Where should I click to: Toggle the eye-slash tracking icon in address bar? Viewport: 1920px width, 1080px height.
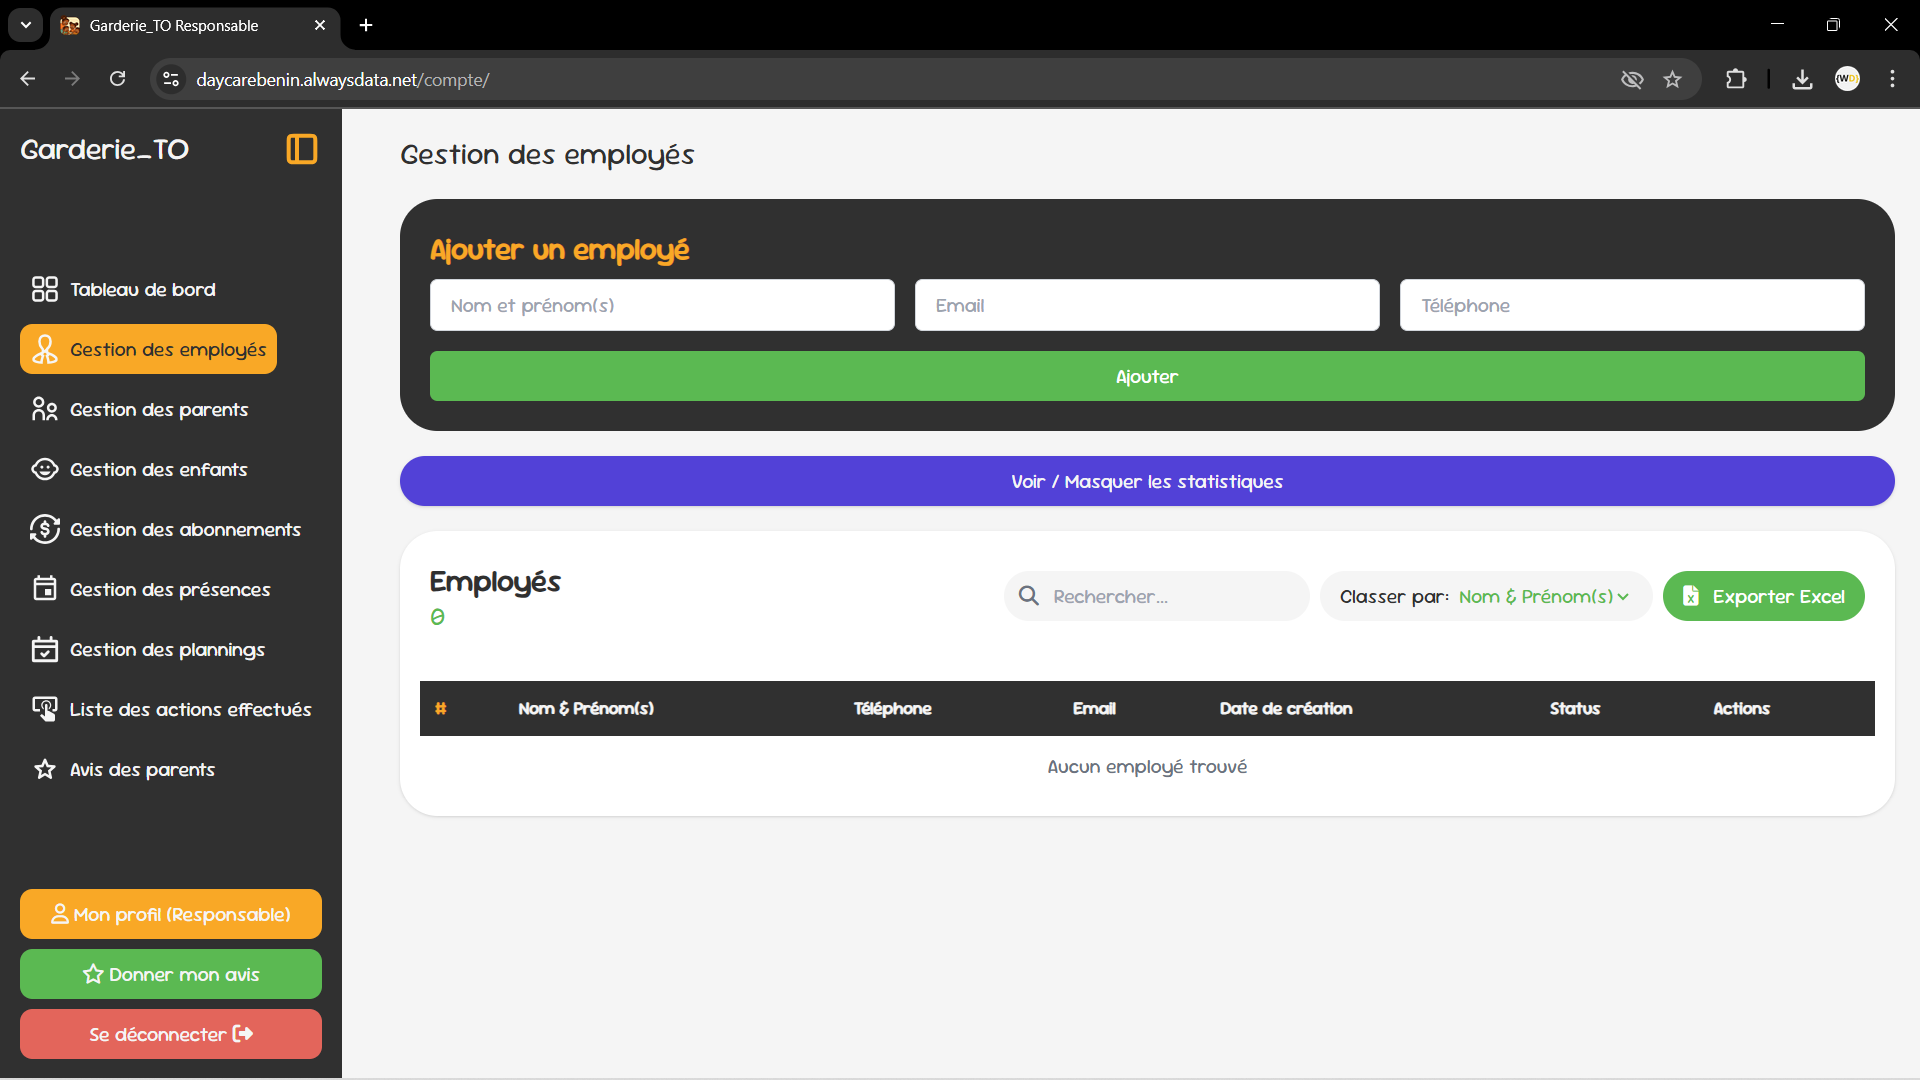[x=1631, y=79]
